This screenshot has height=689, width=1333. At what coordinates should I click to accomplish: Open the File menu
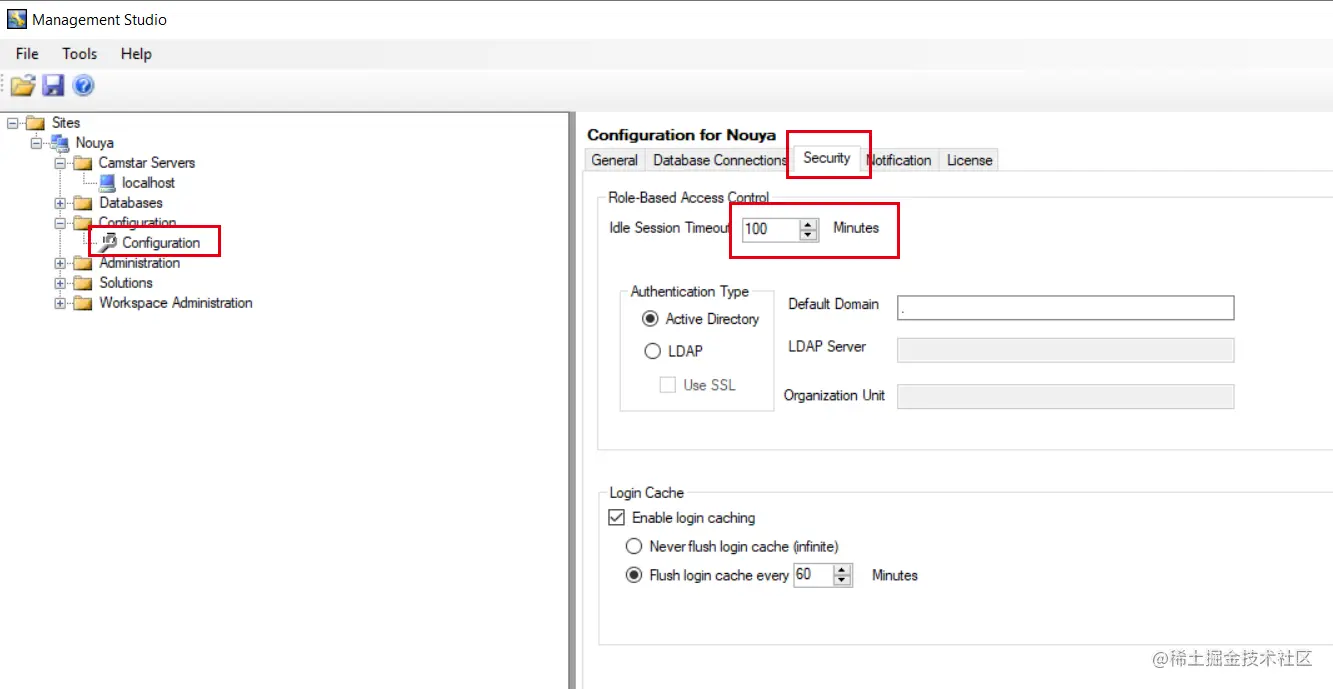[27, 54]
